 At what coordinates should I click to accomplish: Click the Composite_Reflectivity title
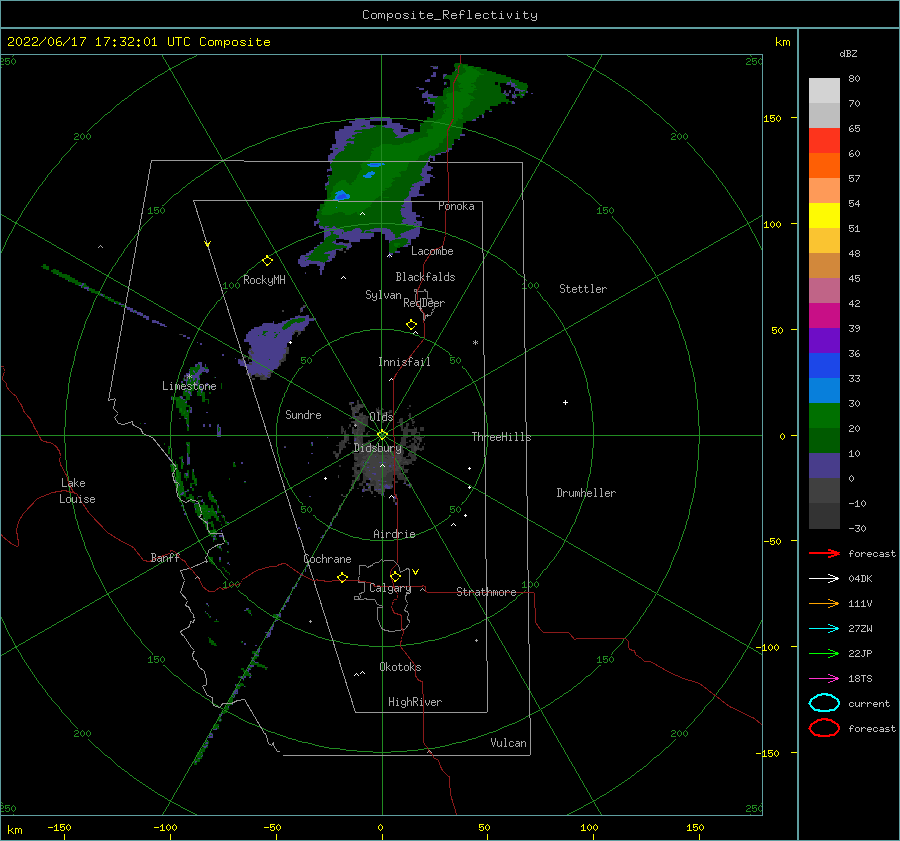pos(450,15)
